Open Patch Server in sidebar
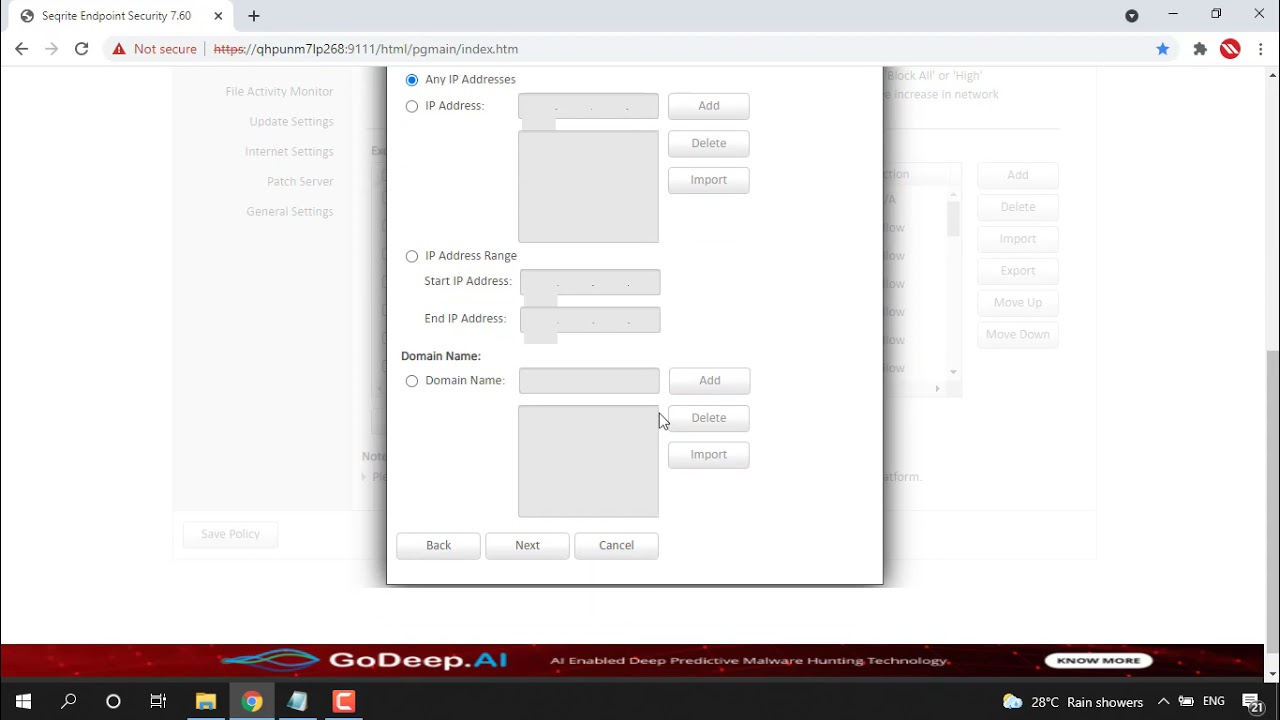This screenshot has height=720, width=1280. [x=300, y=181]
